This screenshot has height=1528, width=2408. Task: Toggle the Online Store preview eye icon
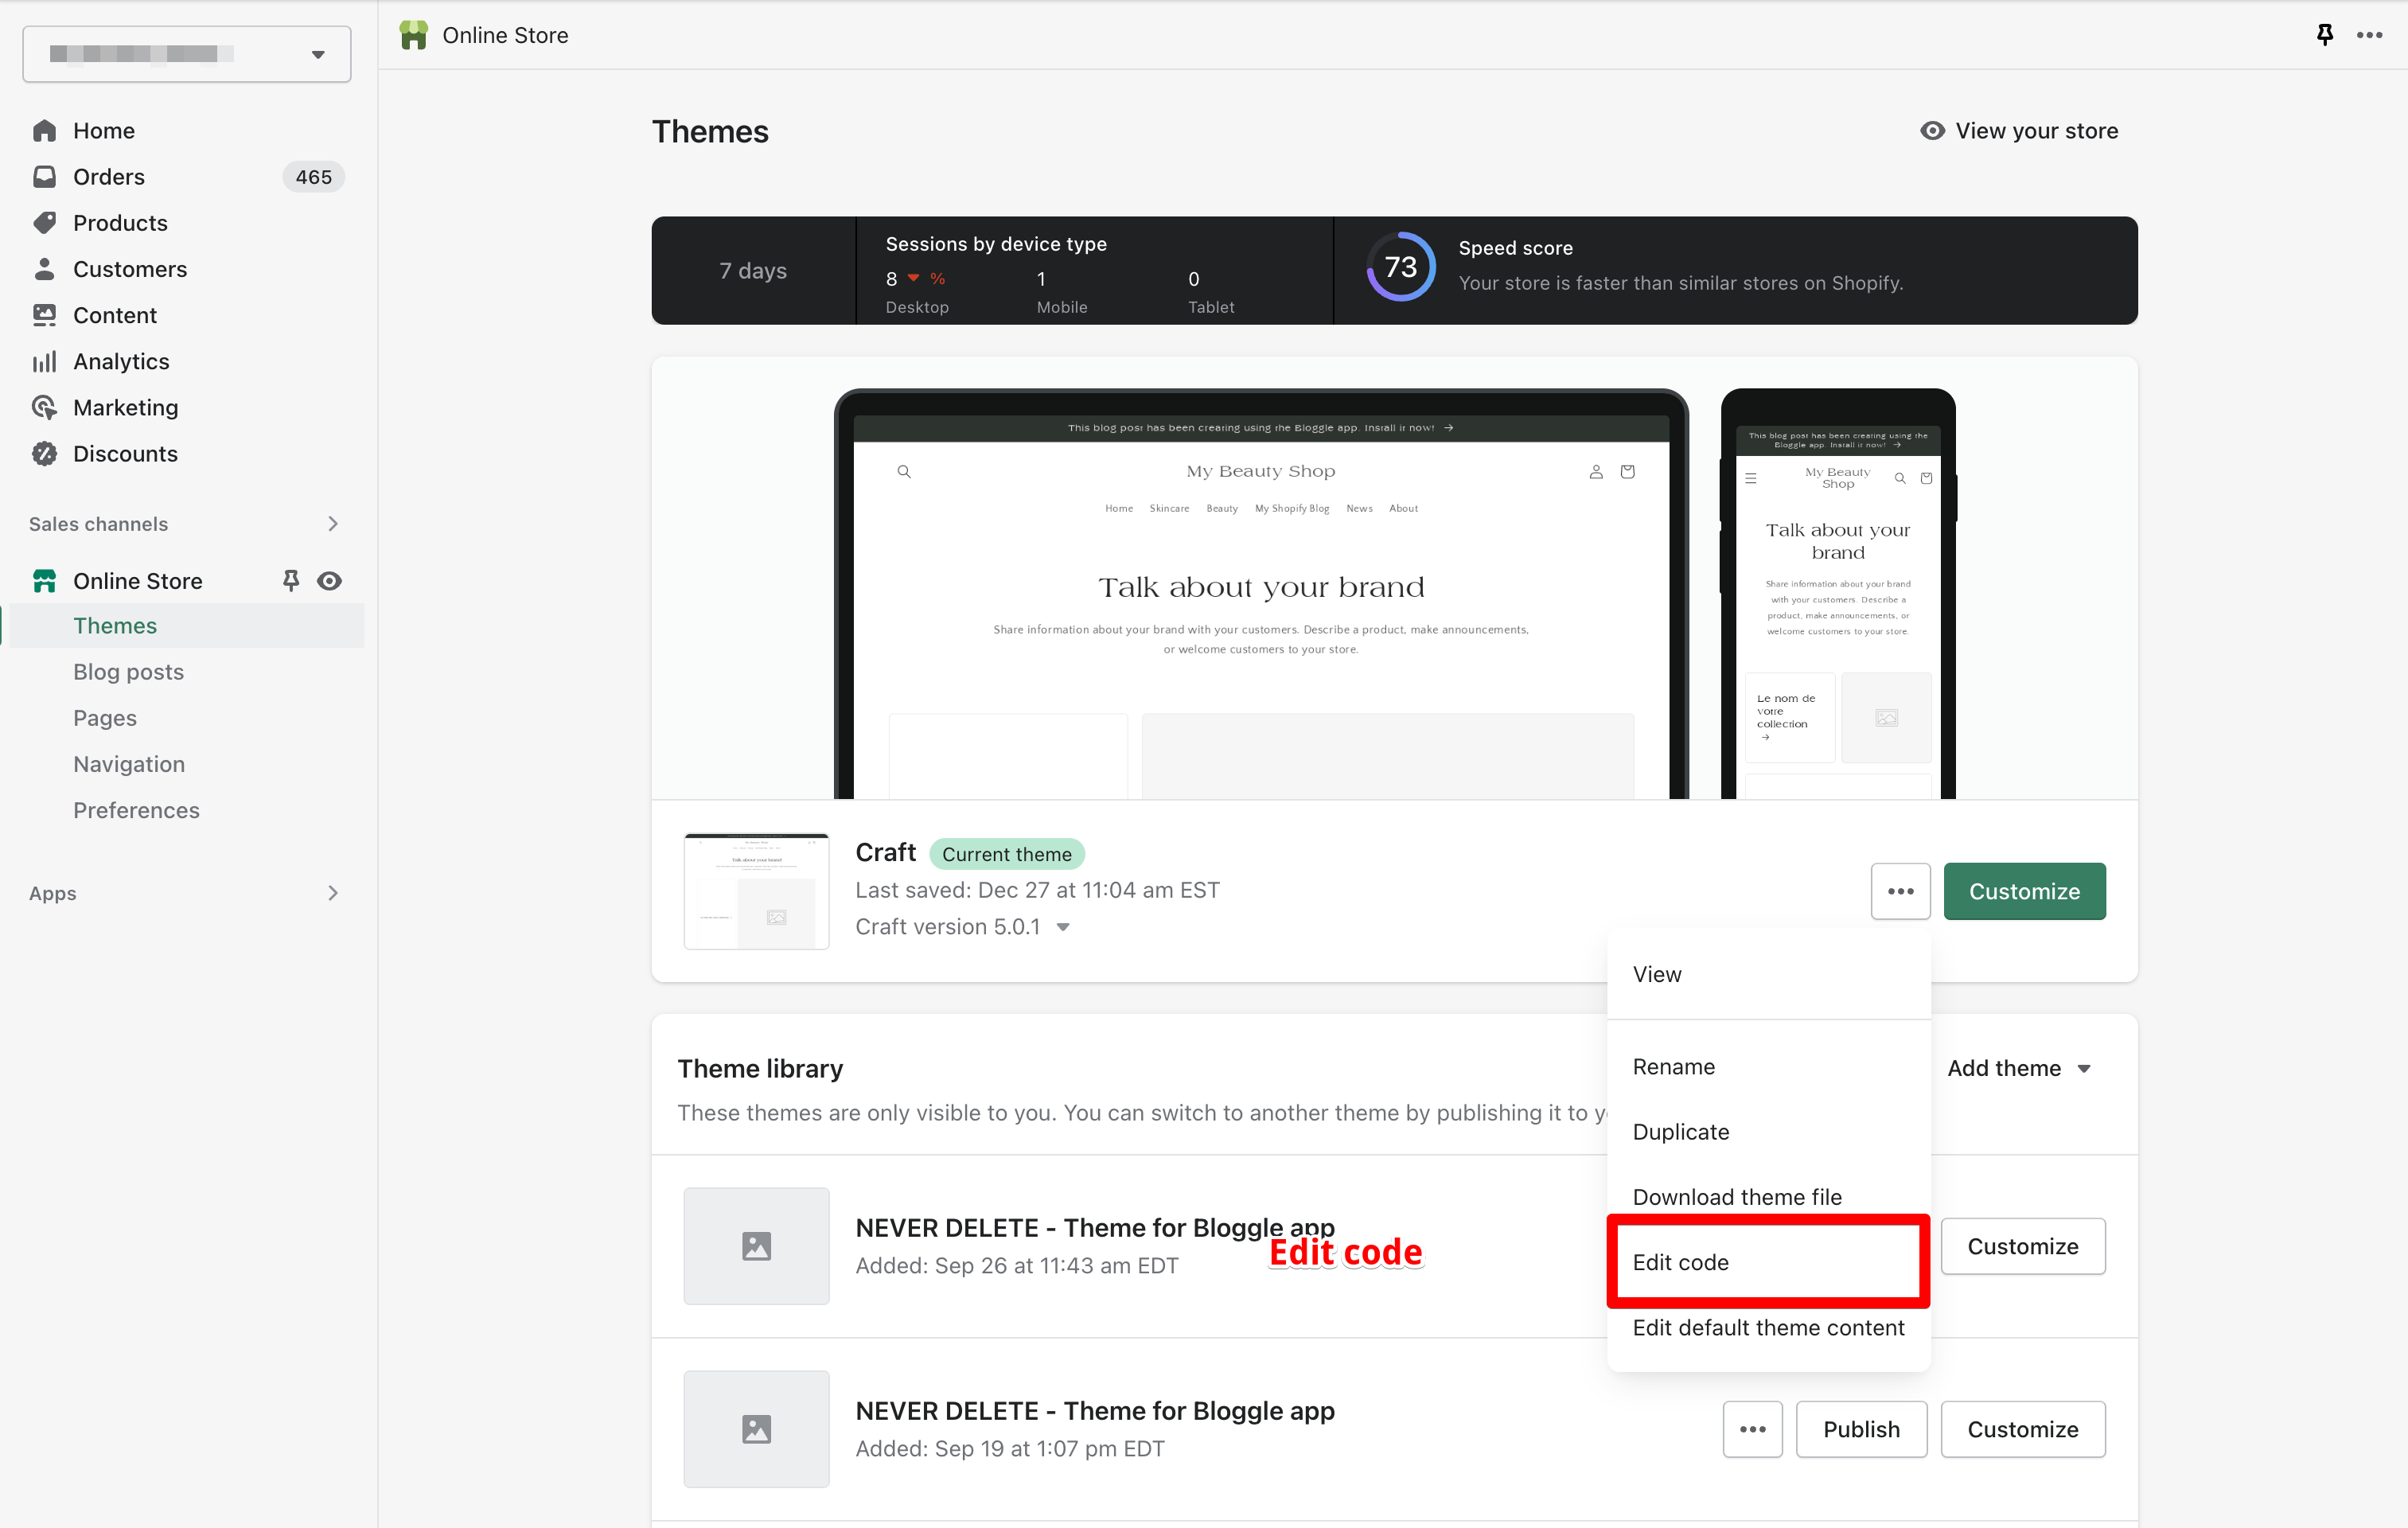330,580
